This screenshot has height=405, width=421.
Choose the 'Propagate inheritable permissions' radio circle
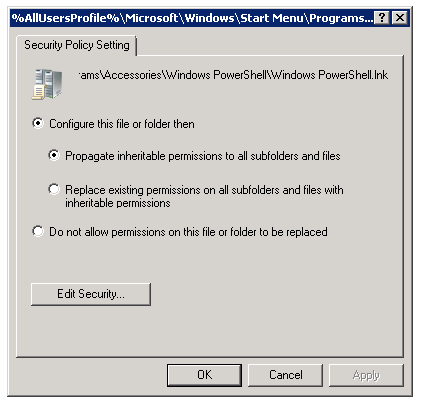pos(54,155)
